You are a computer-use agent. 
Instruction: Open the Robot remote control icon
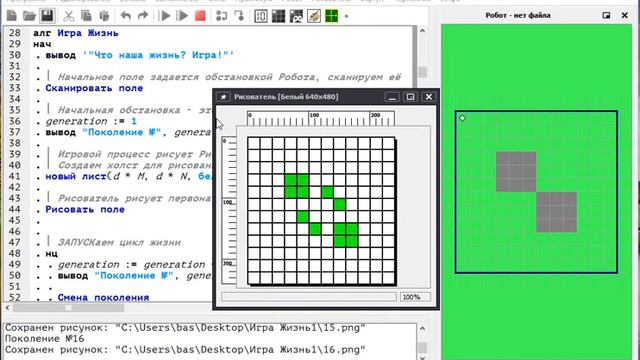coord(296,16)
